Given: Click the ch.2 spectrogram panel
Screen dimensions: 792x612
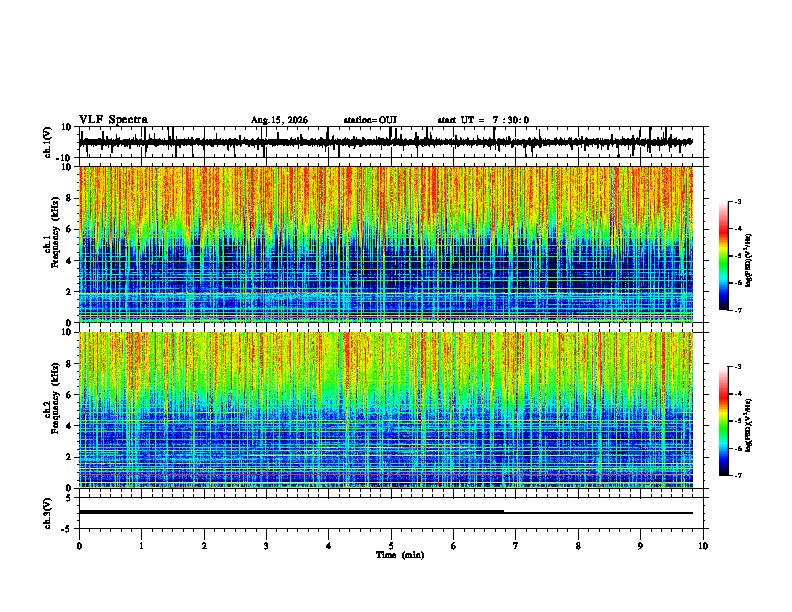Looking at the screenshot, I should 386,410.
